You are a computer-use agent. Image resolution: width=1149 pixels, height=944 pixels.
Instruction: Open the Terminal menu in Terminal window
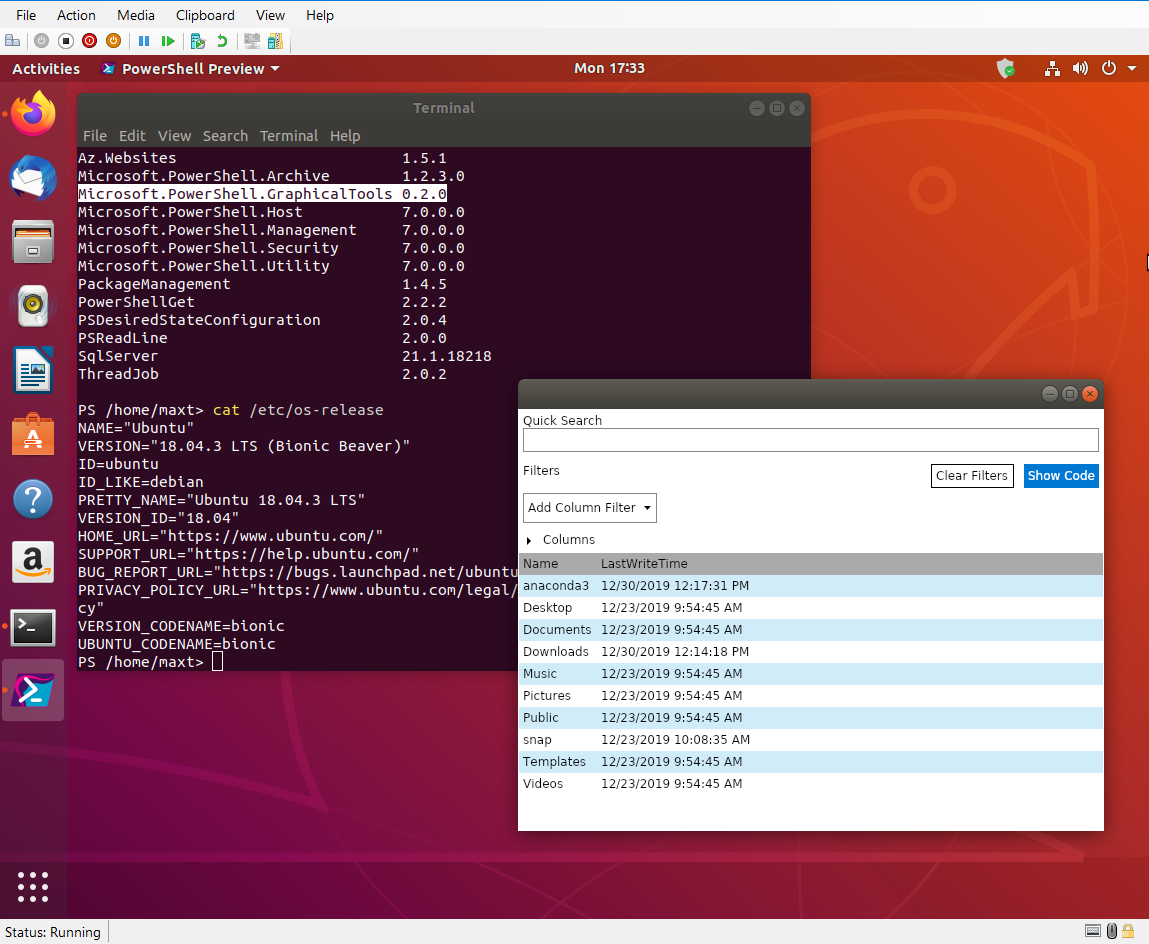[289, 136]
